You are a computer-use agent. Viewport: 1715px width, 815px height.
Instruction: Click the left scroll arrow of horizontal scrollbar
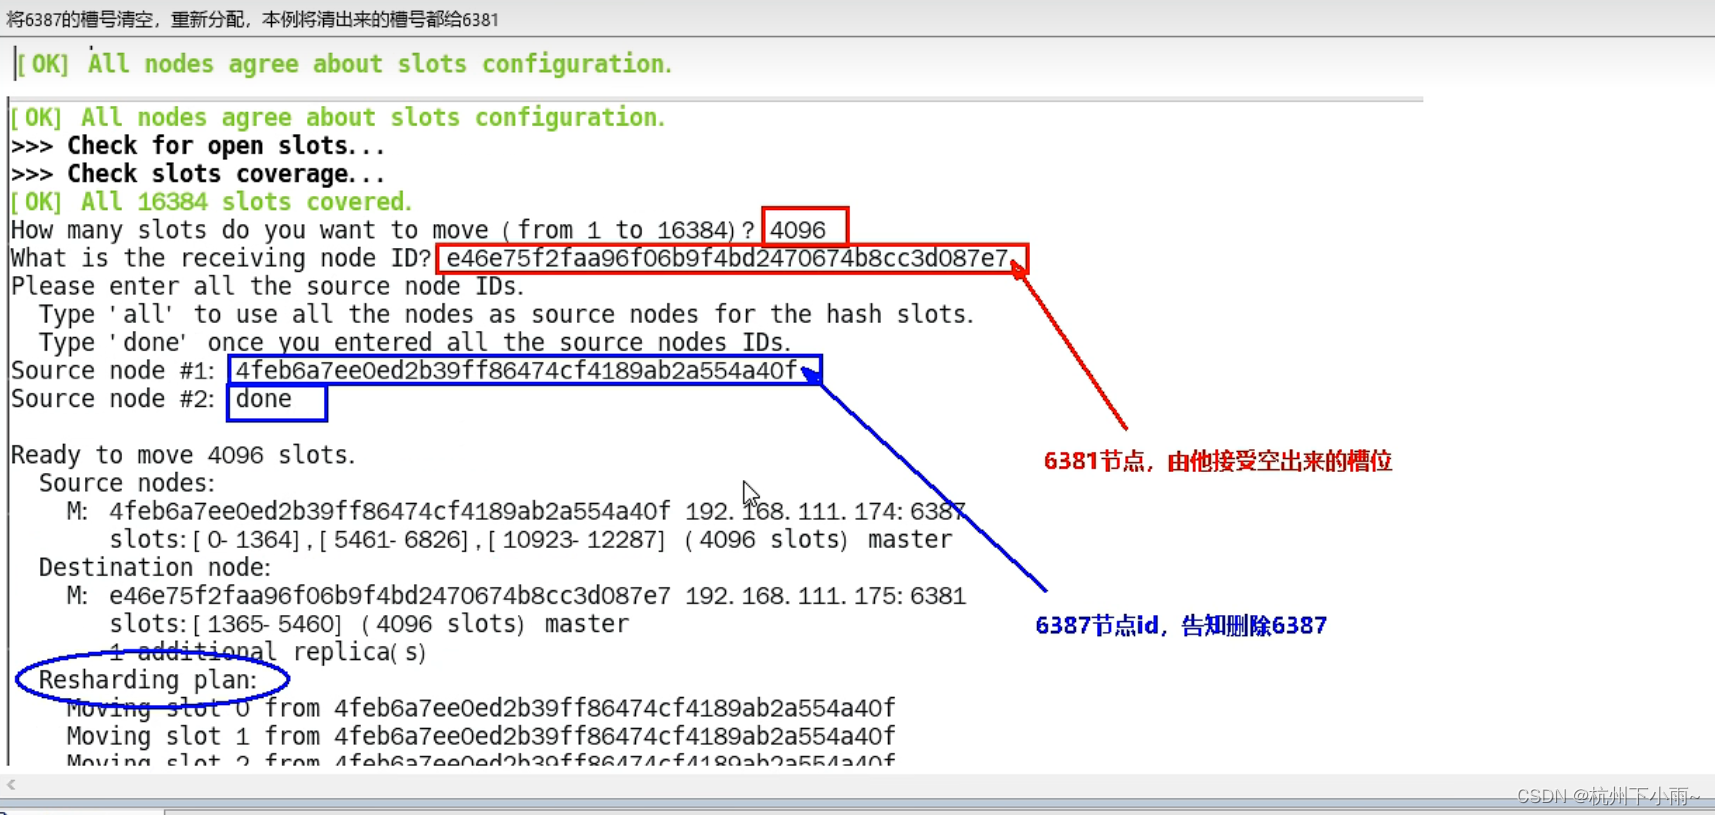pyautogui.click(x=11, y=785)
